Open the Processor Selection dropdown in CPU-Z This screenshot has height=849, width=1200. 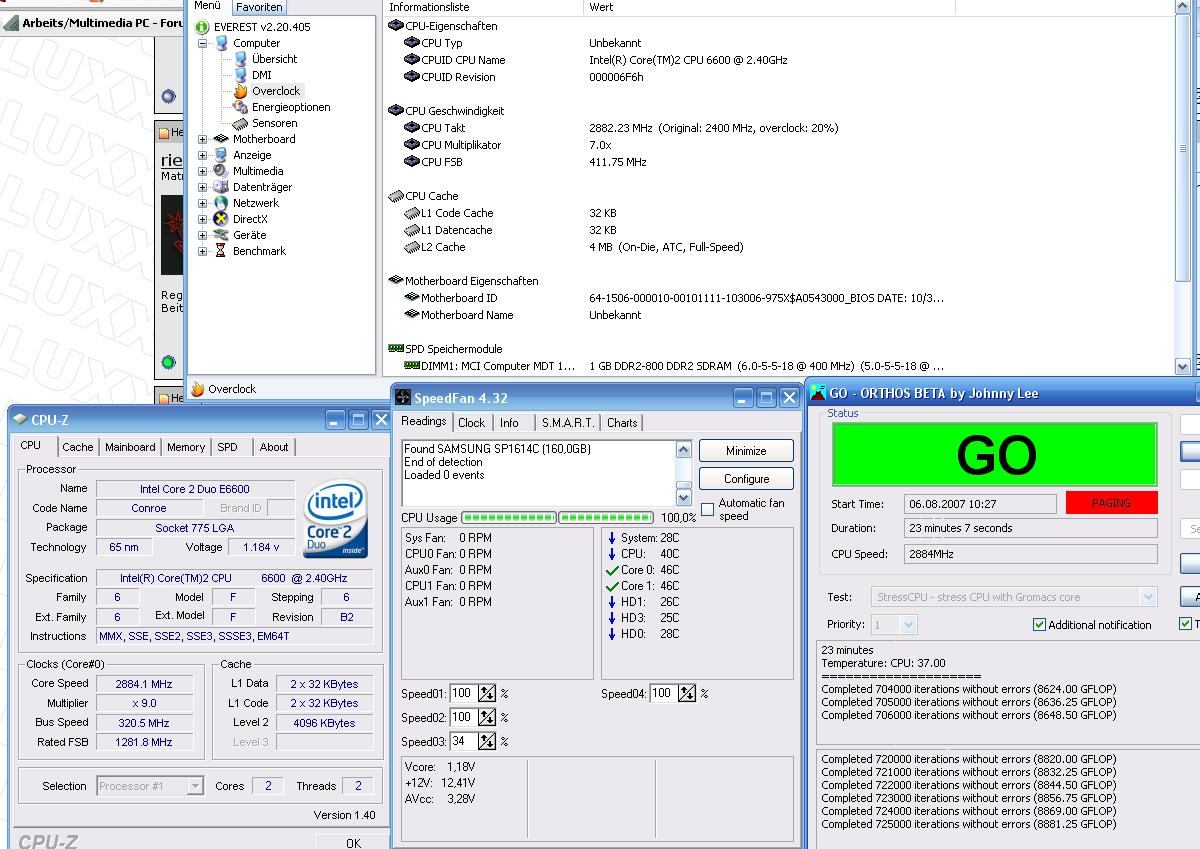point(195,786)
